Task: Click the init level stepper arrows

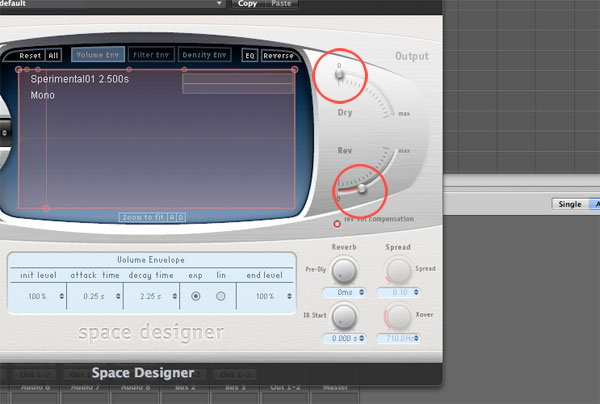Action: pos(62,296)
